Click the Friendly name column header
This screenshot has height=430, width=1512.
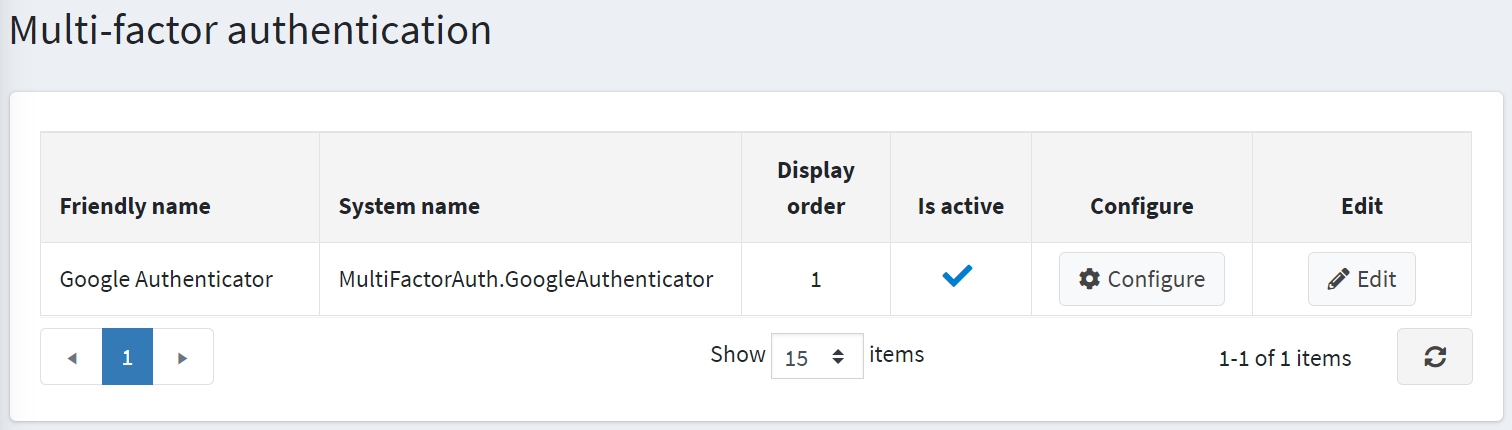click(135, 207)
